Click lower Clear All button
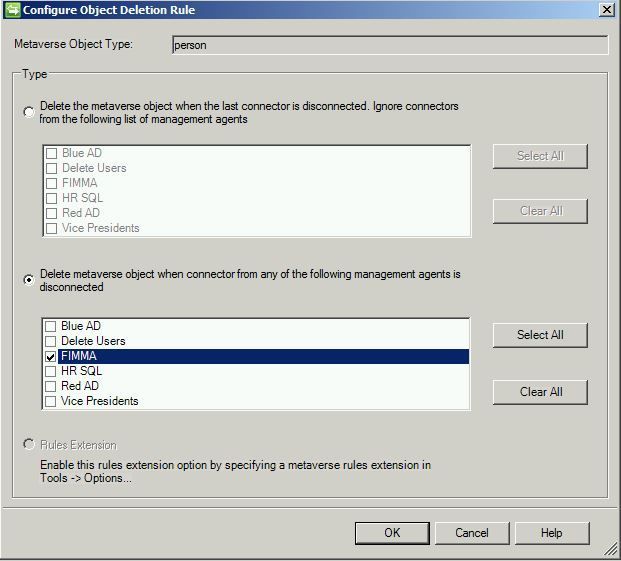The image size is (621, 561). [x=540, y=392]
